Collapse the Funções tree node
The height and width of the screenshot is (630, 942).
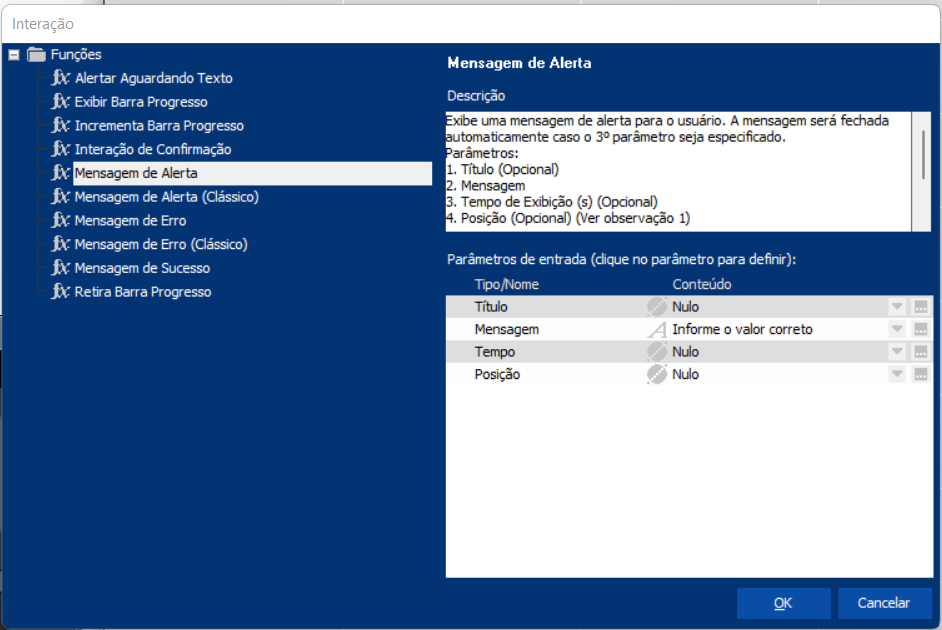tap(14, 55)
